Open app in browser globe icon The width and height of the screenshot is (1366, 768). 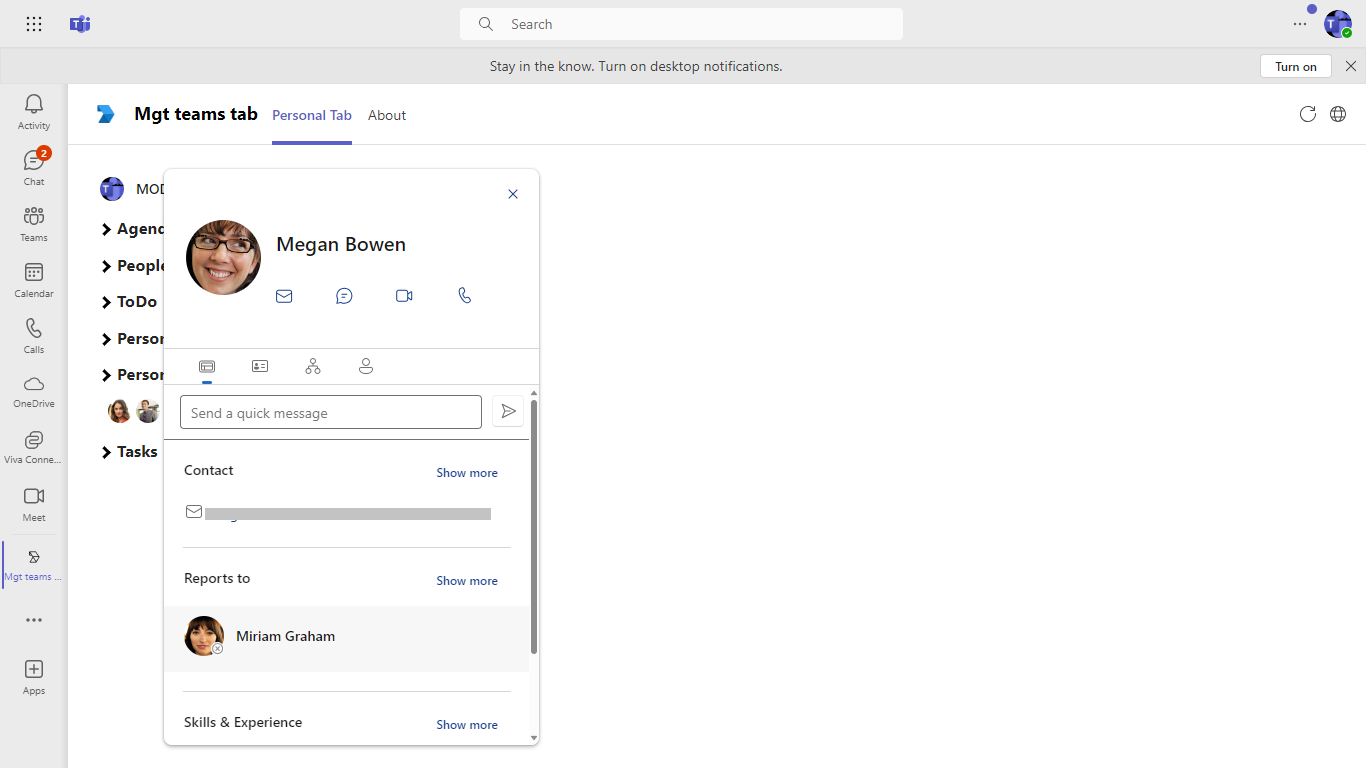point(1338,114)
